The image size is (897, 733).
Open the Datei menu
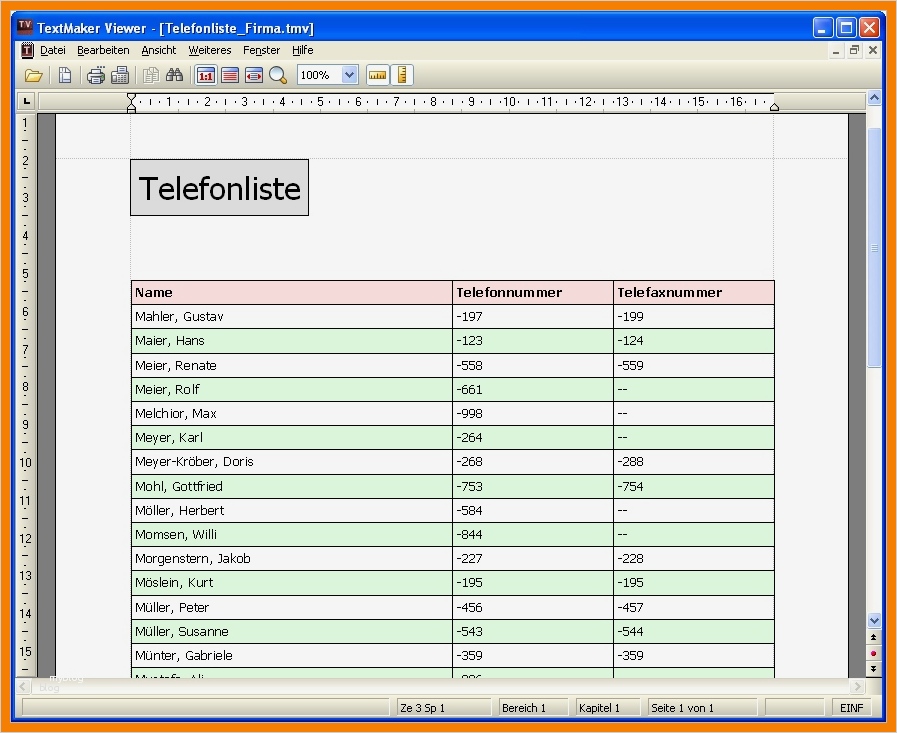(52, 50)
